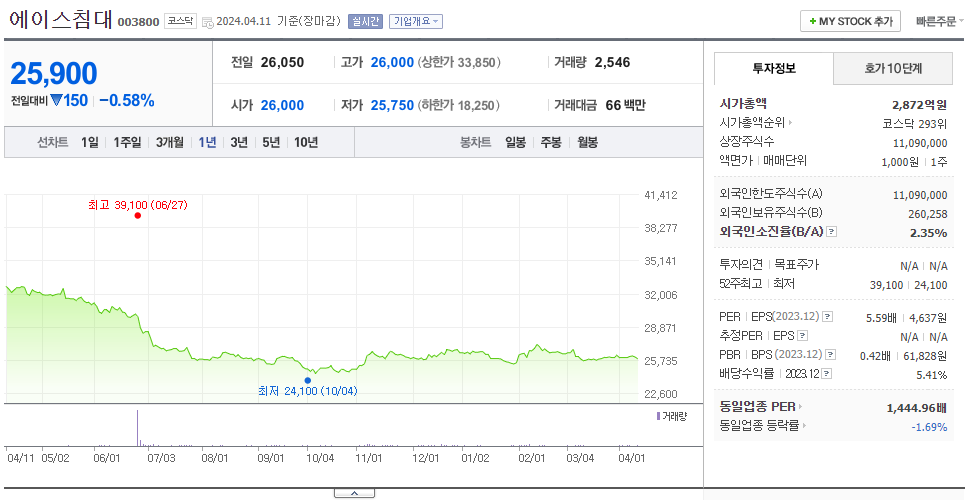The width and height of the screenshot is (968, 500).
Task: Click current price 25,900
Action: click(x=54, y=73)
